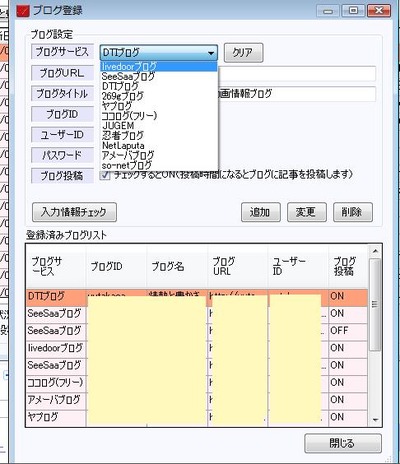
Task: Sort by ブログサービス column header
Action: click(x=56, y=267)
